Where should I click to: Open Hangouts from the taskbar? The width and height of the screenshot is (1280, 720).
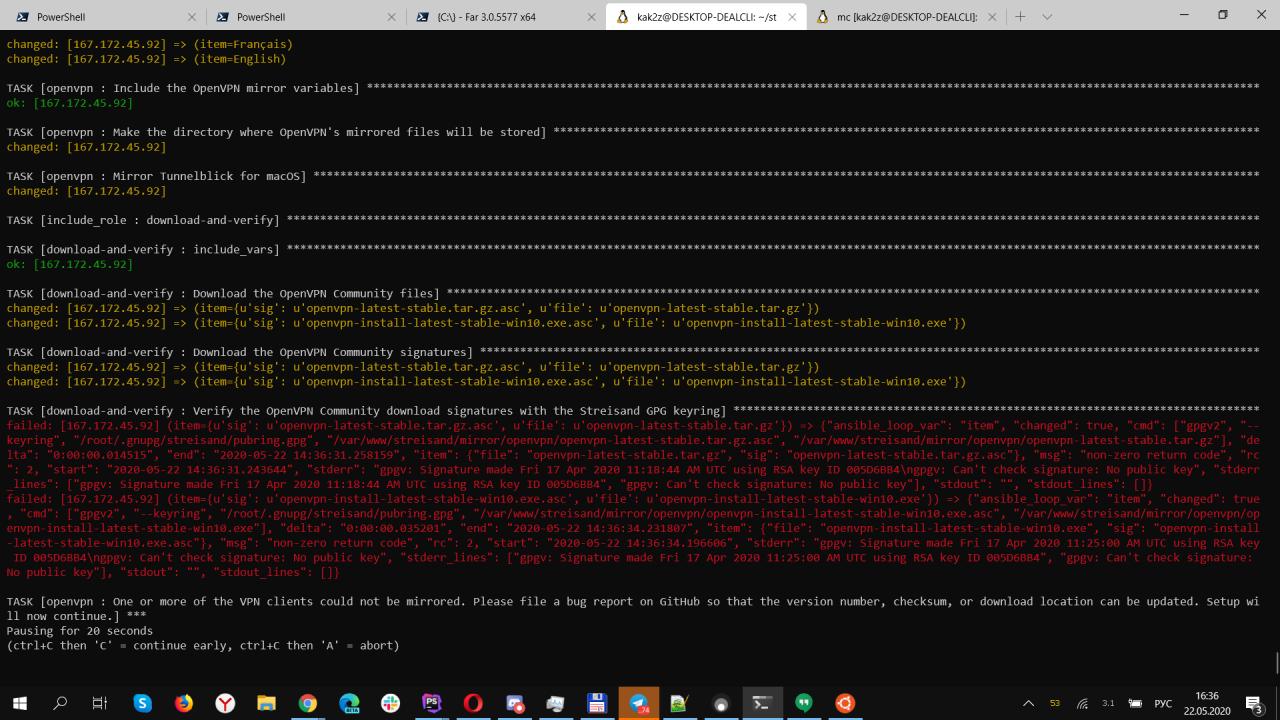click(x=803, y=703)
